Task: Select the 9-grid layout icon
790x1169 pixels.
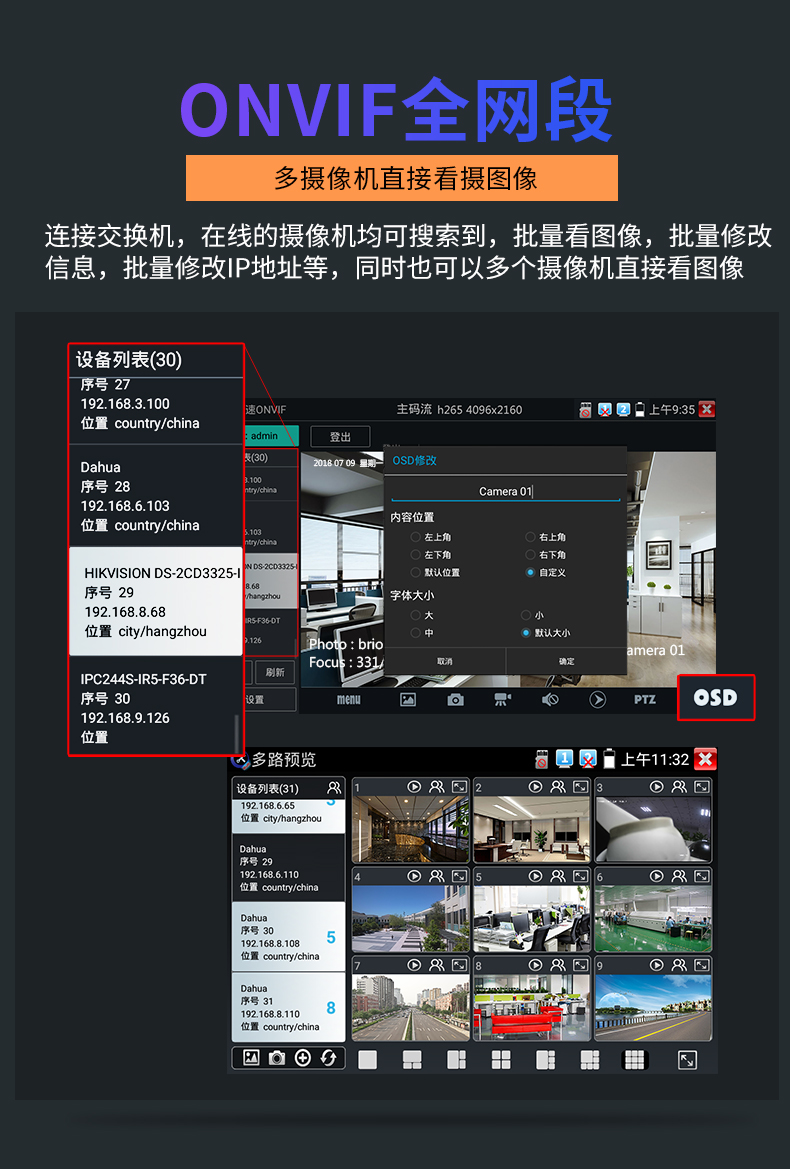Action: click(x=635, y=1060)
